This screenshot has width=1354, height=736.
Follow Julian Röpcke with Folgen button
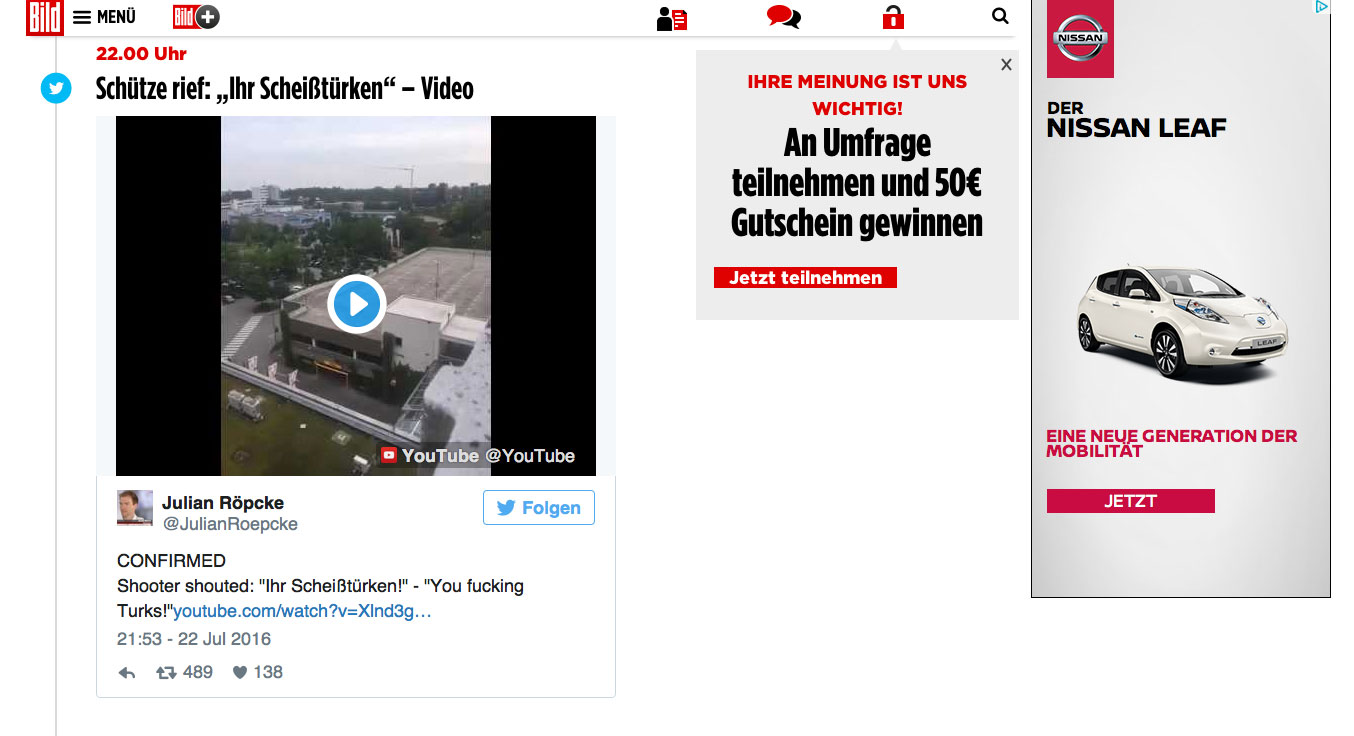[x=538, y=508]
